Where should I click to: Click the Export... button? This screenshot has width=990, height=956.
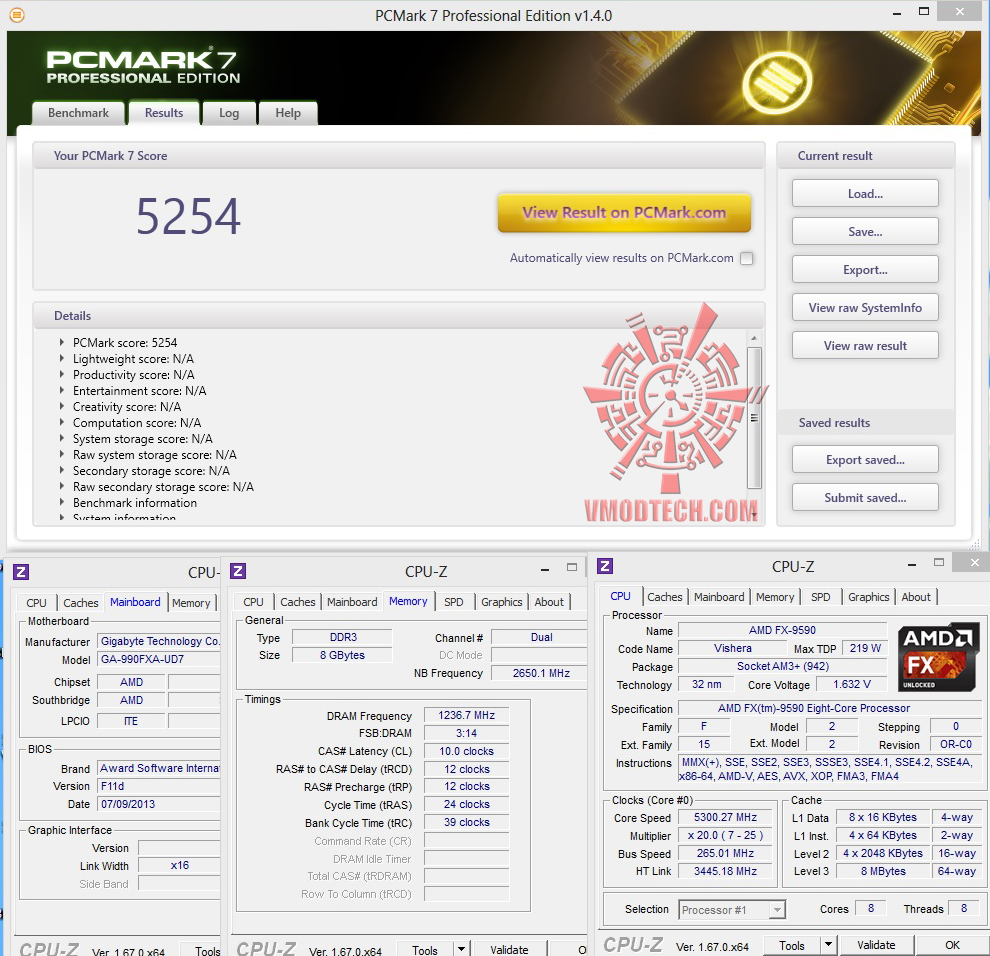click(x=865, y=270)
